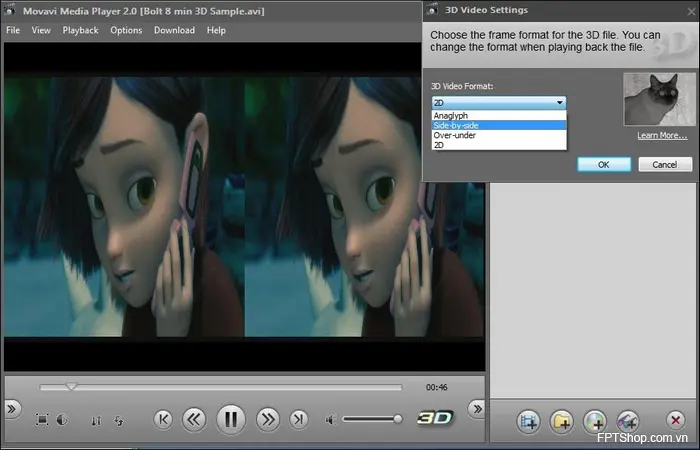Follow the Learn More link

point(662,135)
